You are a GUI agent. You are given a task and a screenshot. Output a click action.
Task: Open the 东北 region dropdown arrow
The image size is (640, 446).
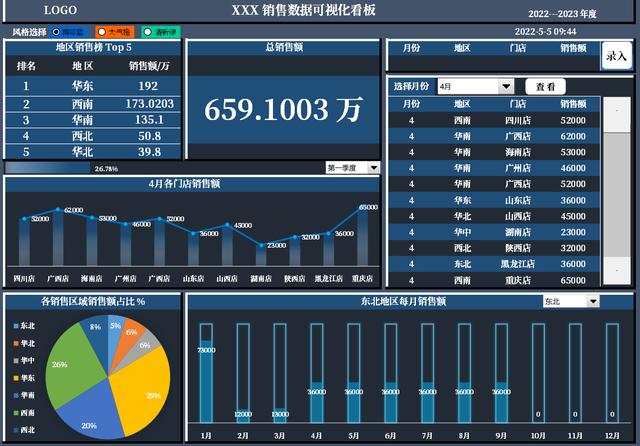tap(593, 302)
